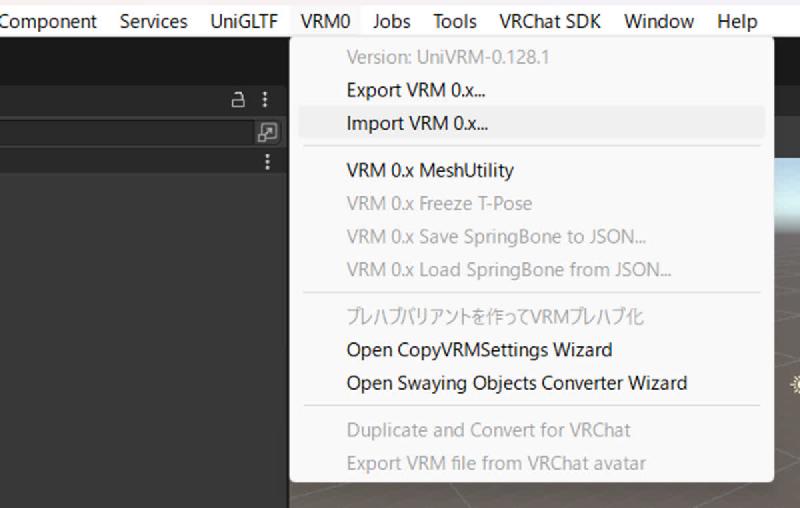The image size is (800, 508).
Task: Click the dark search field in the panel
Action: pyautogui.click(x=126, y=133)
